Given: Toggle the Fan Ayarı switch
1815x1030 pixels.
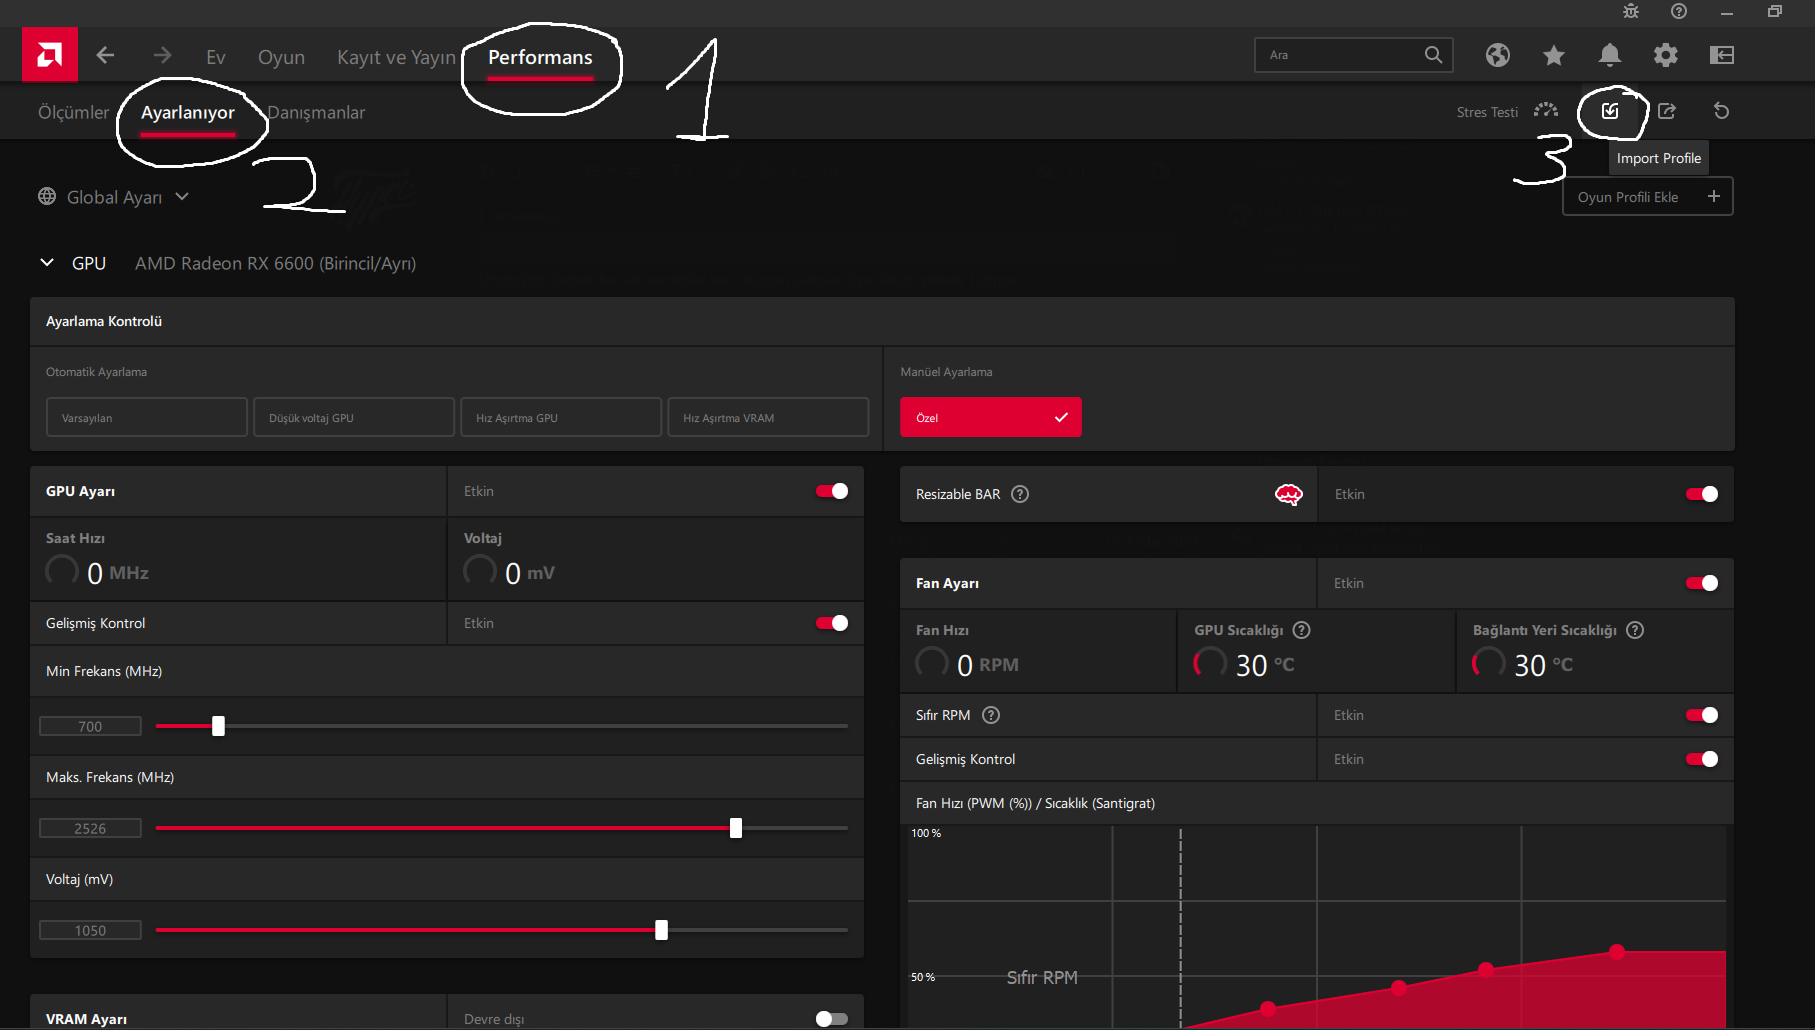Looking at the screenshot, I should click(1702, 583).
